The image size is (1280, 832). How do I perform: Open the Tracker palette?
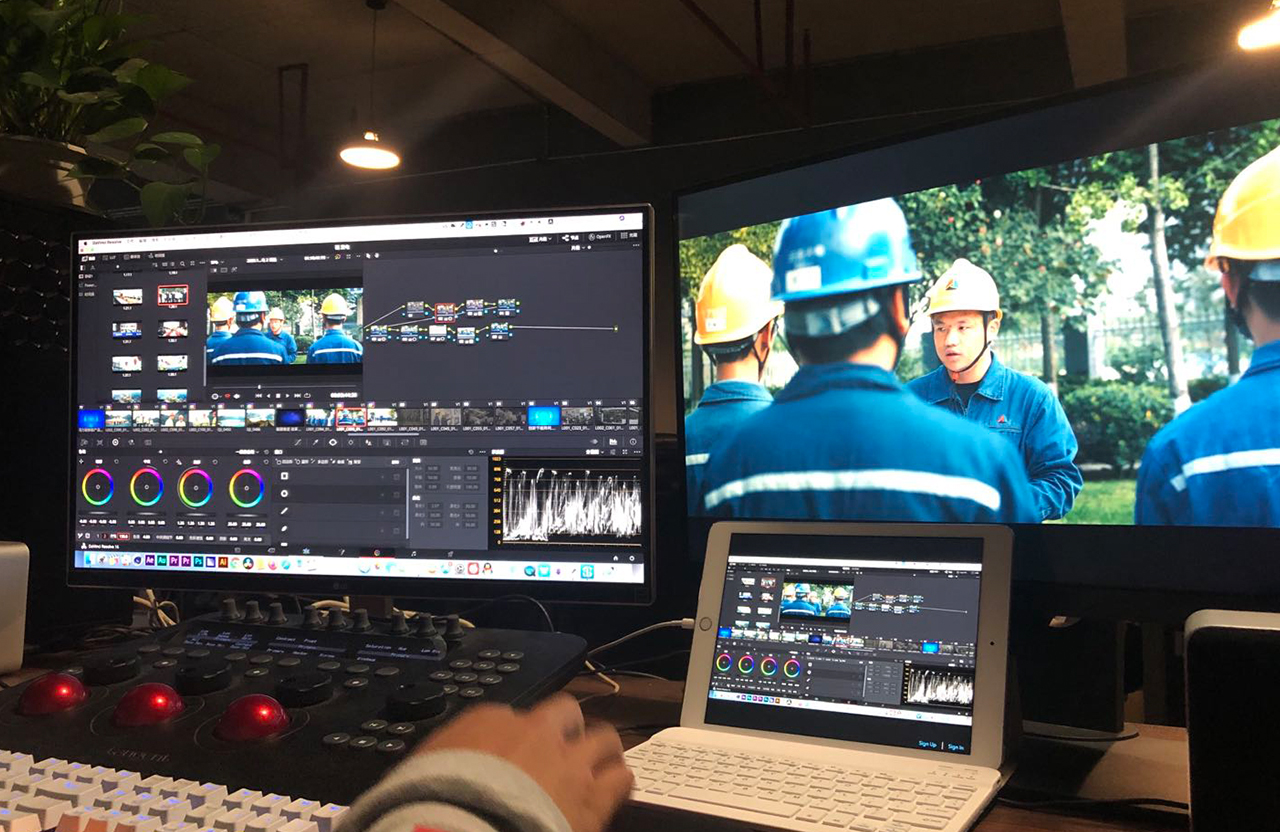coord(350,442)
